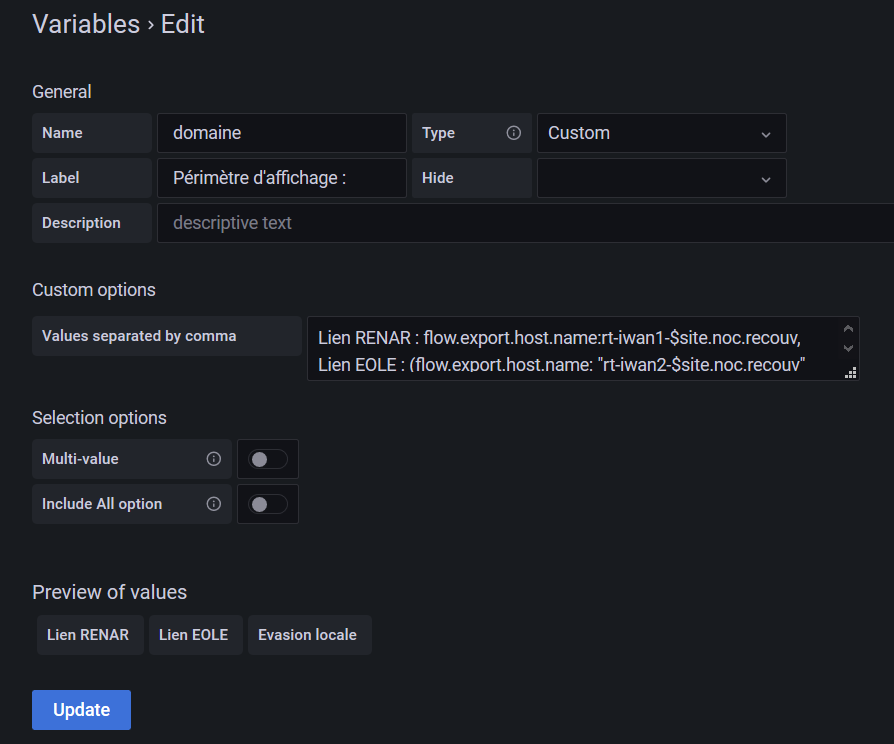Click the Type label text
Viewport: 894px width, 744px height.
tap(438, 133)
